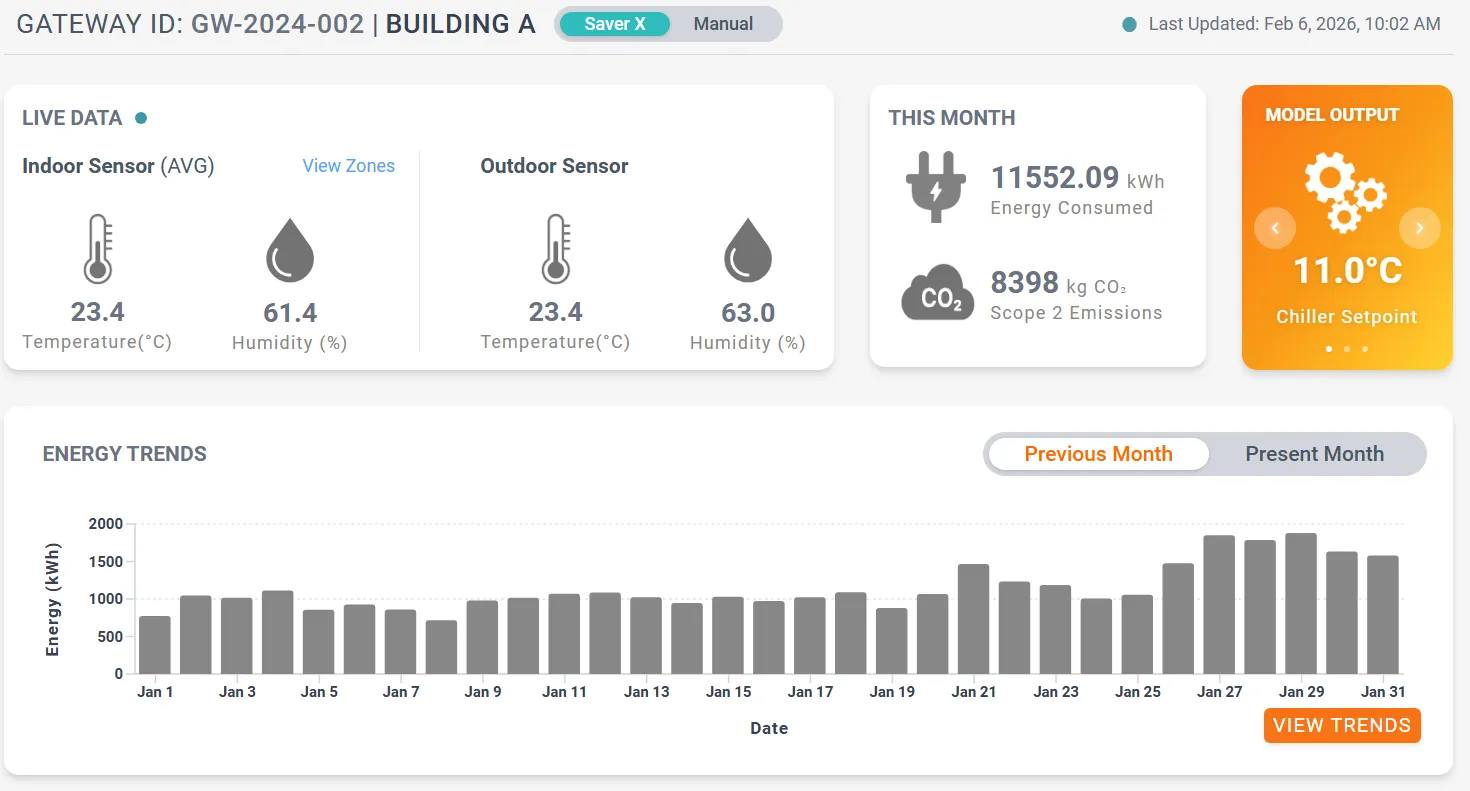
Task: Click the outdoor temperature thermometer icon
Action: pos(555,249)
